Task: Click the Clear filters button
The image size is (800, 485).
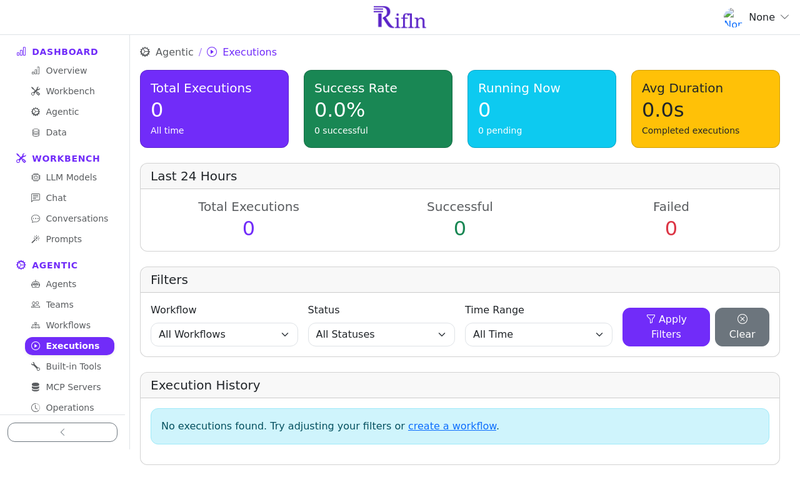Action: point(742,327)
